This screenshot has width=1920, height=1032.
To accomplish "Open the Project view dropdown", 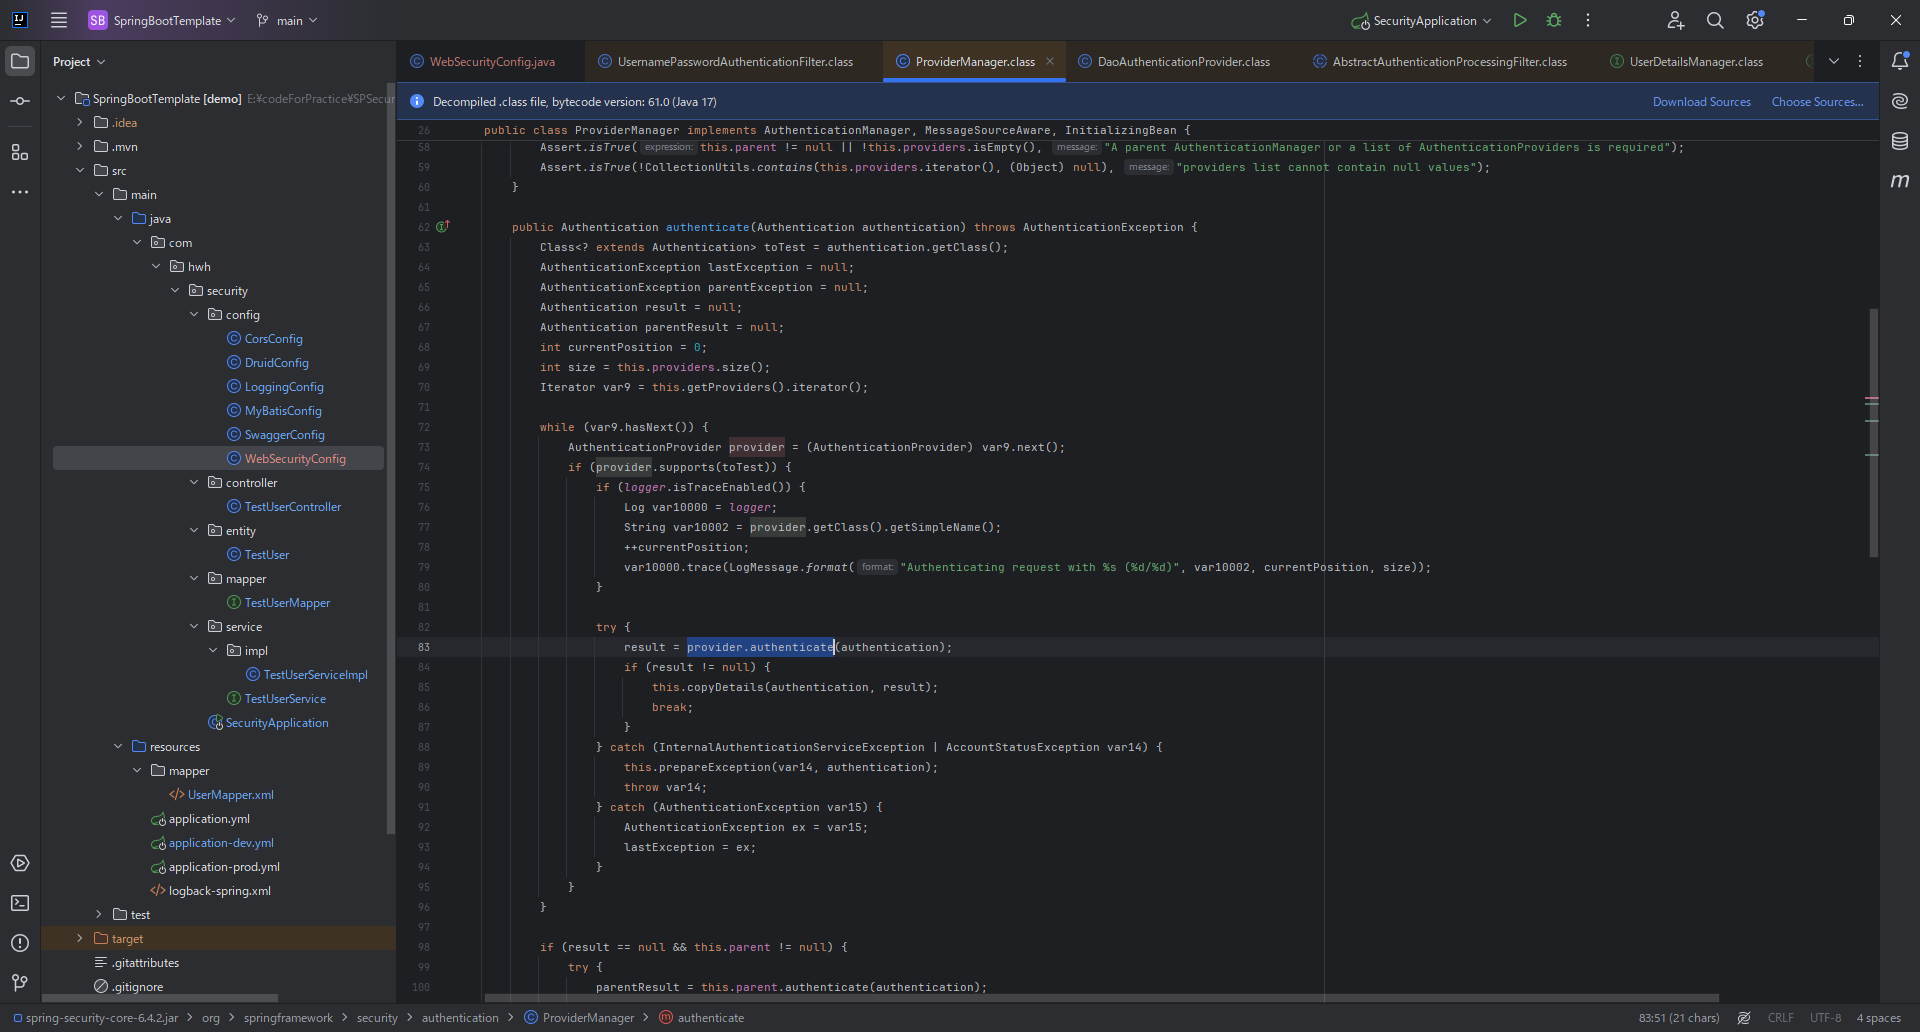I will coord(79,62).
